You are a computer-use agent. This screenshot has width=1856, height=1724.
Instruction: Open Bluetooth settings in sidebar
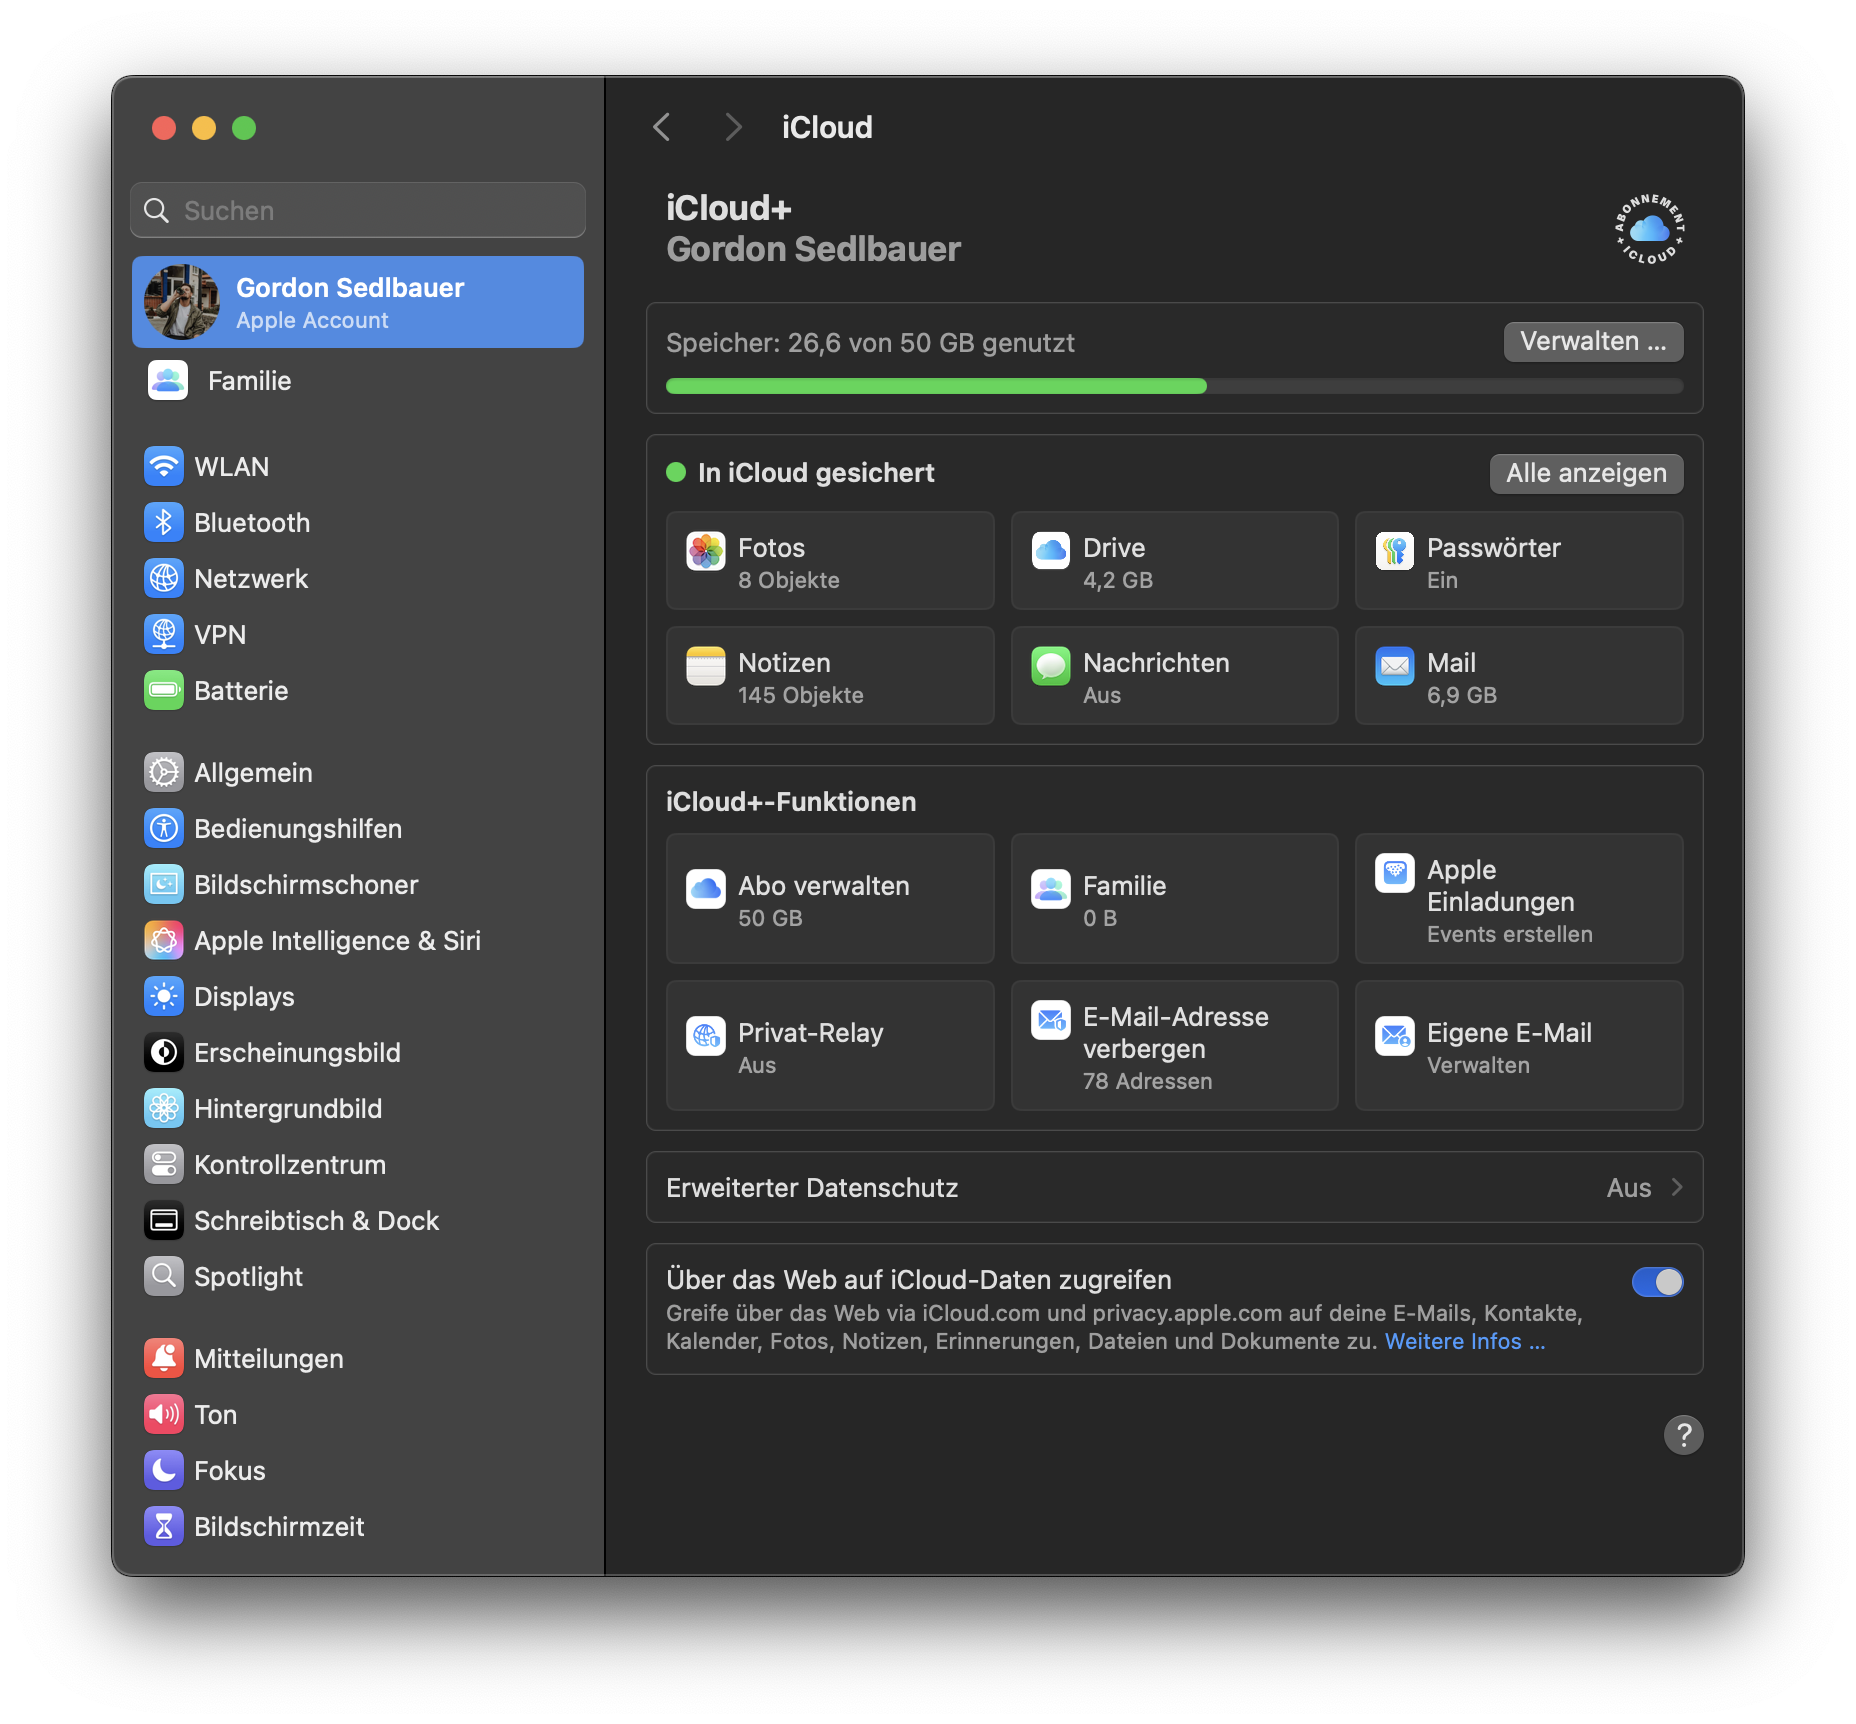pyautogui.click(x=251, y=522)
